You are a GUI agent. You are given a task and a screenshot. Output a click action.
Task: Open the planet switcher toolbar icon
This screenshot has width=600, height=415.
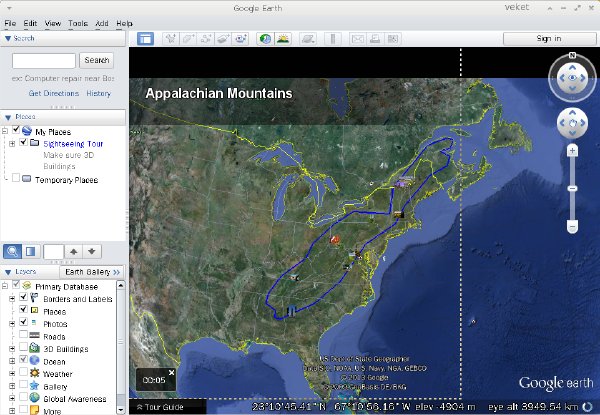(x=308, y=39)
